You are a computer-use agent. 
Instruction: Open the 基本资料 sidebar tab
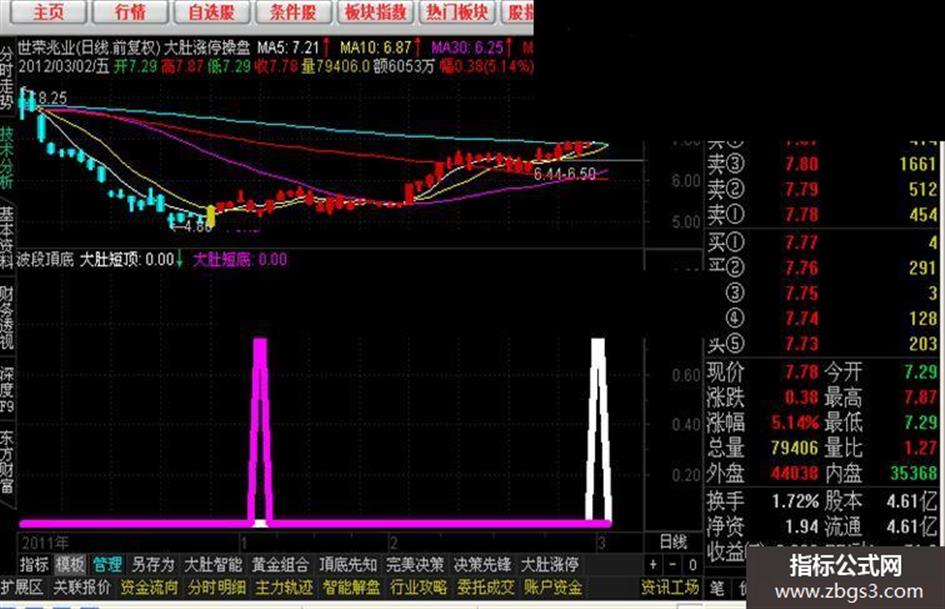coord(7,238)
